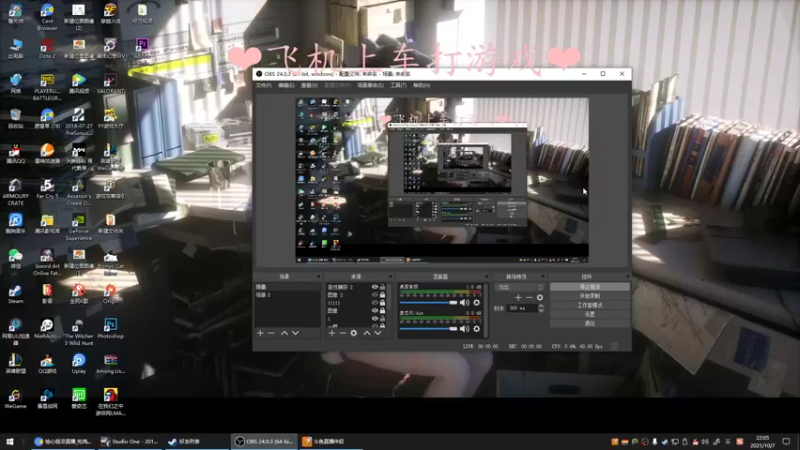
Task: Open The Witcher 3 desktop shortcut
Action: pyautogui.click(x=79, y=332)
